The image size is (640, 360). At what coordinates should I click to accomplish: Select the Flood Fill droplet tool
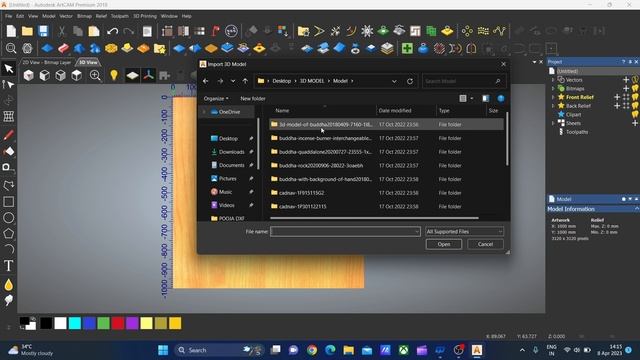tap(9, 284)
